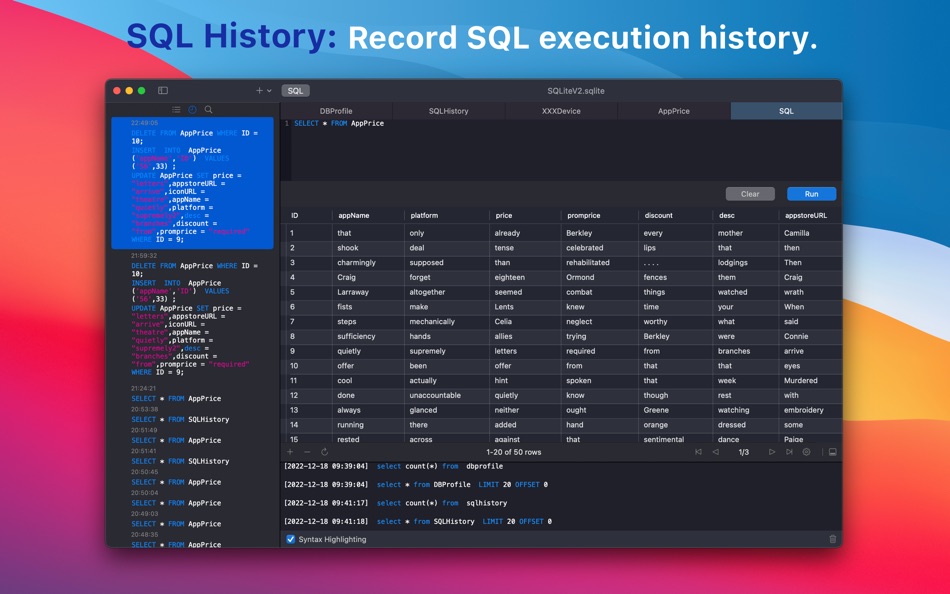Screen dimensions: 950x594
Task: Expand the plus button dropdown in the title bar
Action: pos(269,91)
